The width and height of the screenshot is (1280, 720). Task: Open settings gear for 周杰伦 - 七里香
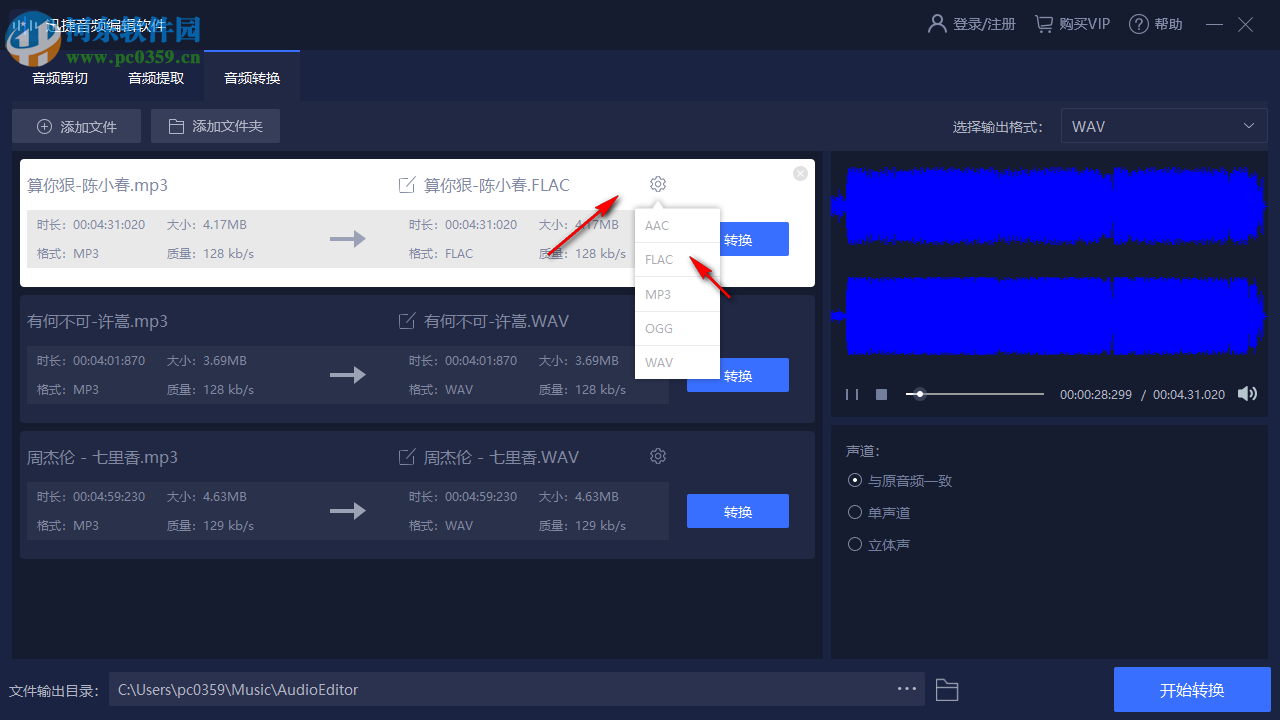click(657, 455)
